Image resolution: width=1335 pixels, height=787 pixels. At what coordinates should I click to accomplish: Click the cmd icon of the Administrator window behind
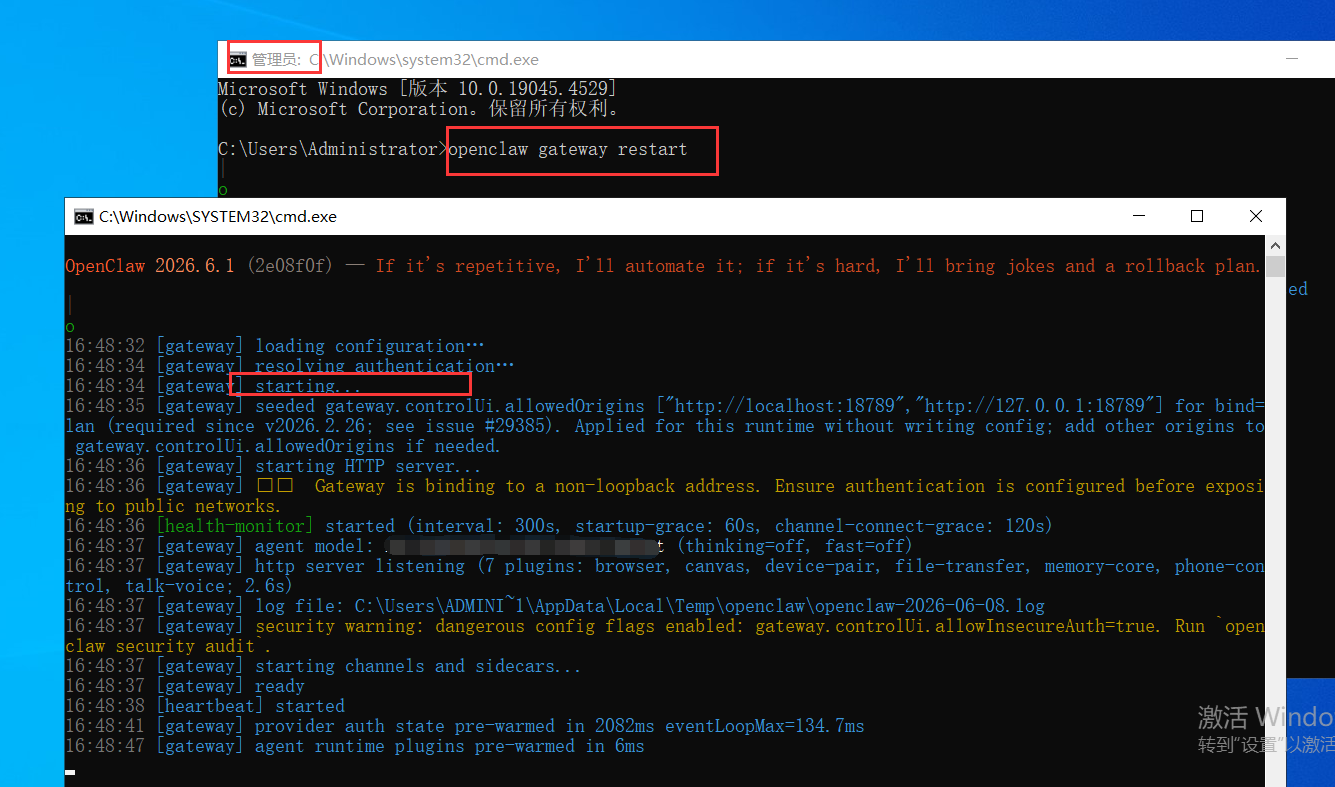(x=237, y=60)
